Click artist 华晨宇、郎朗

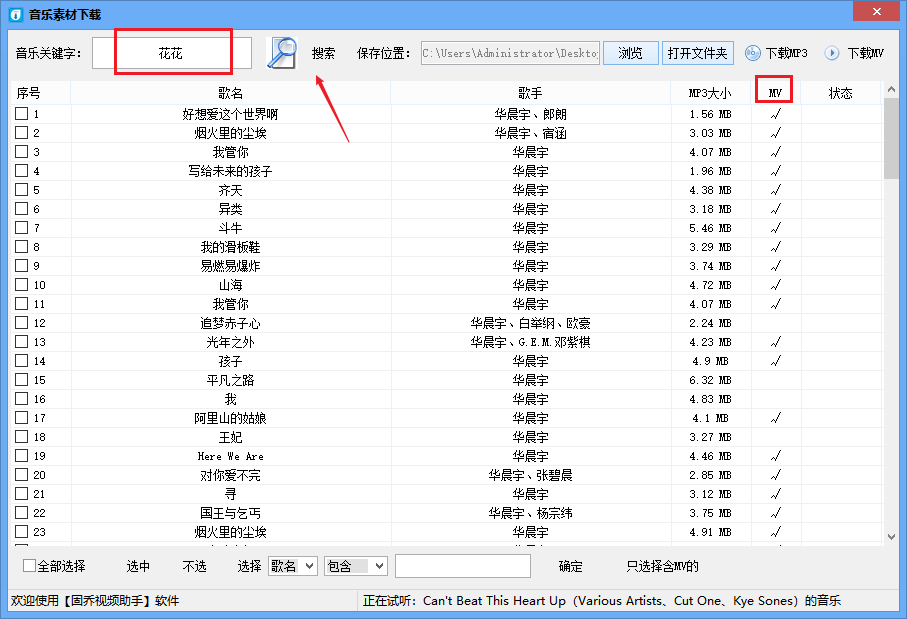[x=530, y=114]
